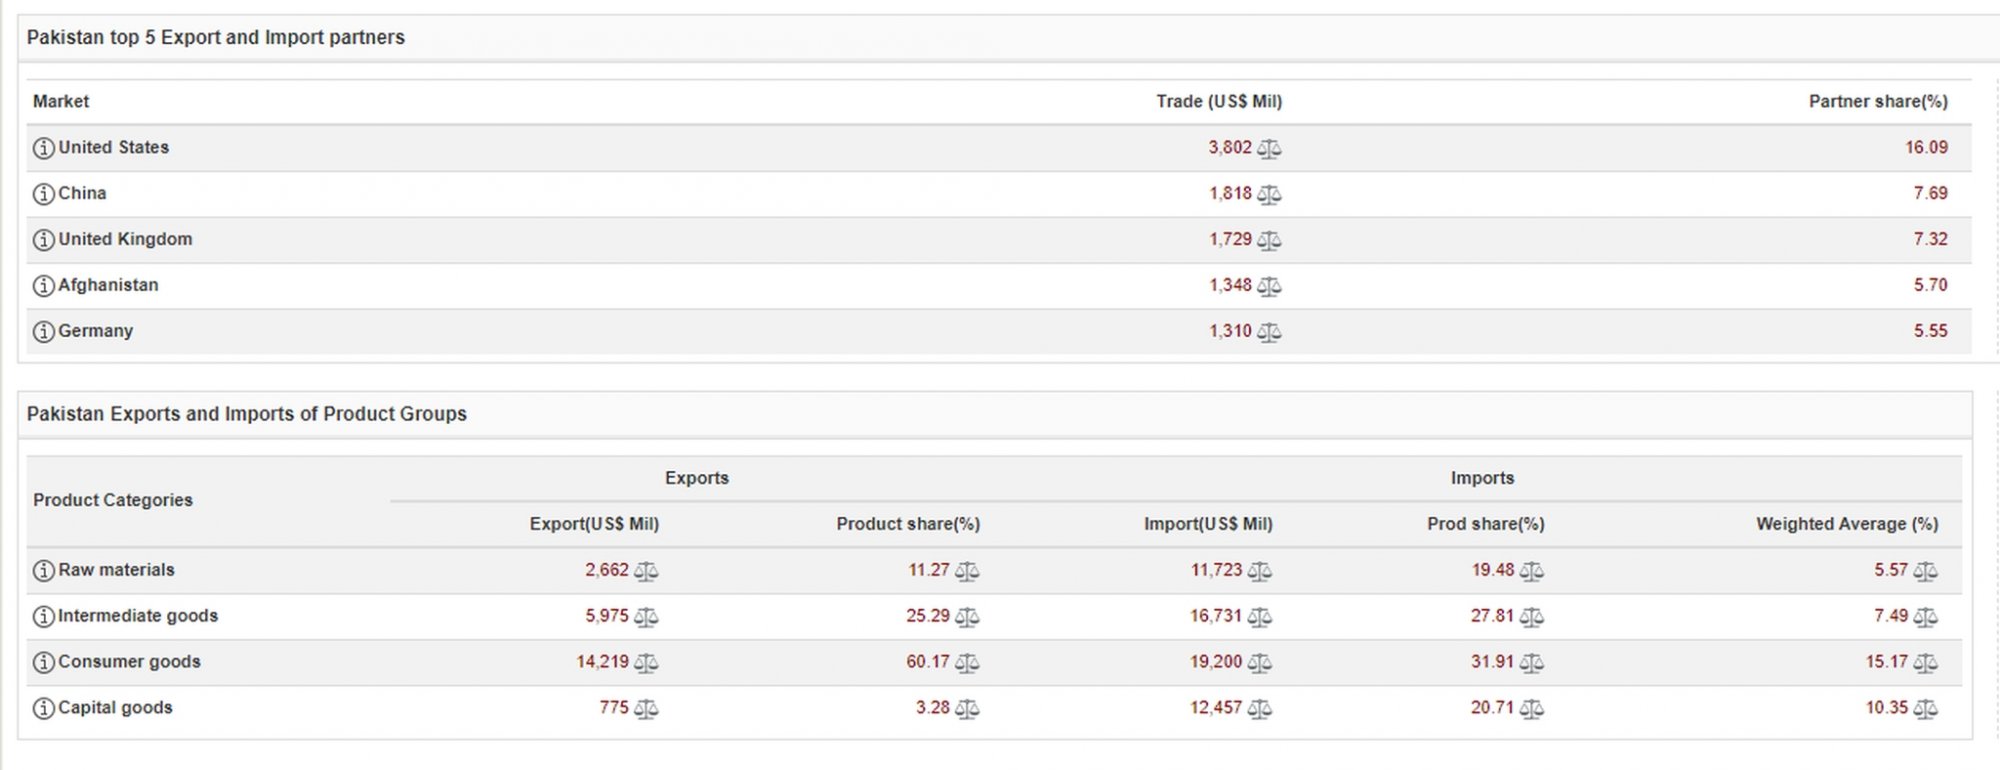The height and width of the screenshot is (770, 2000).
Task: Click the info icon beside Capital goods
Action: tap(43, 709)
